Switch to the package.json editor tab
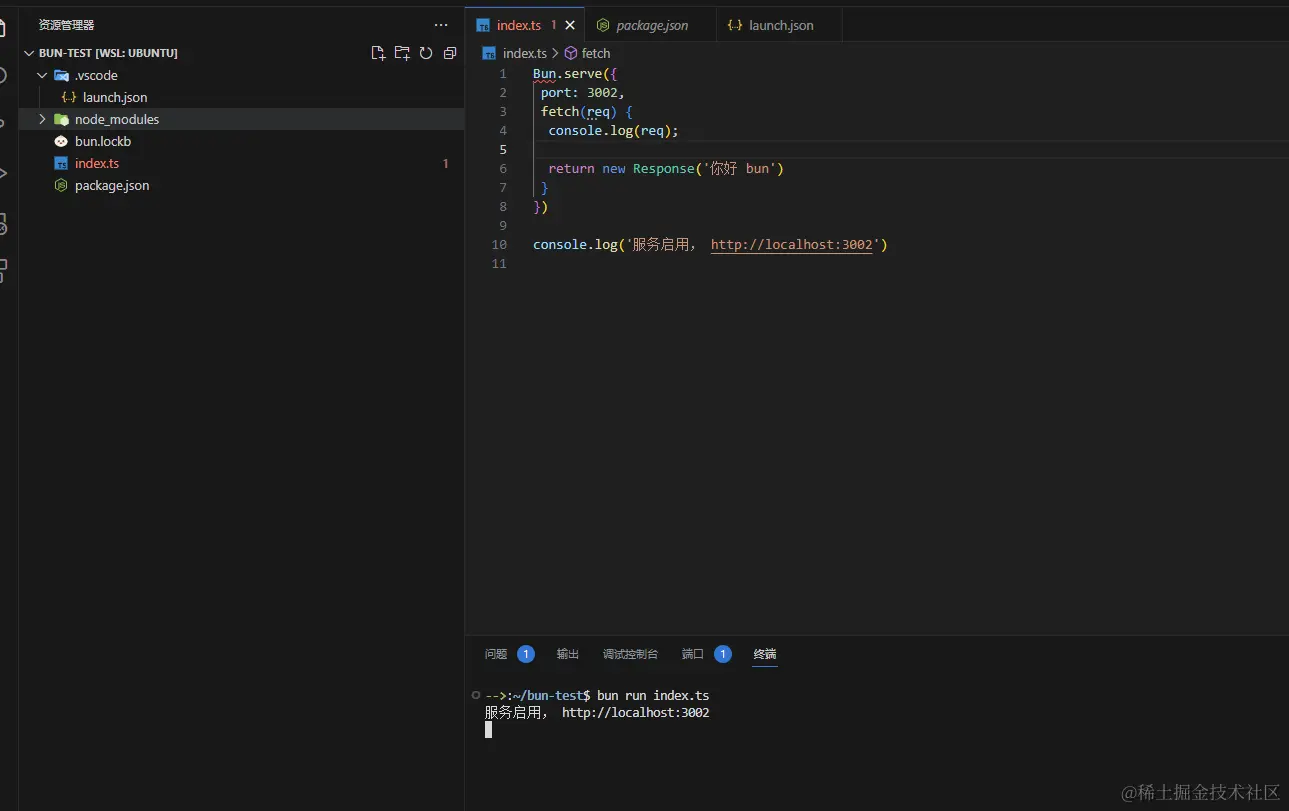The image size is (1289, 811). click(x=651, y=25)
